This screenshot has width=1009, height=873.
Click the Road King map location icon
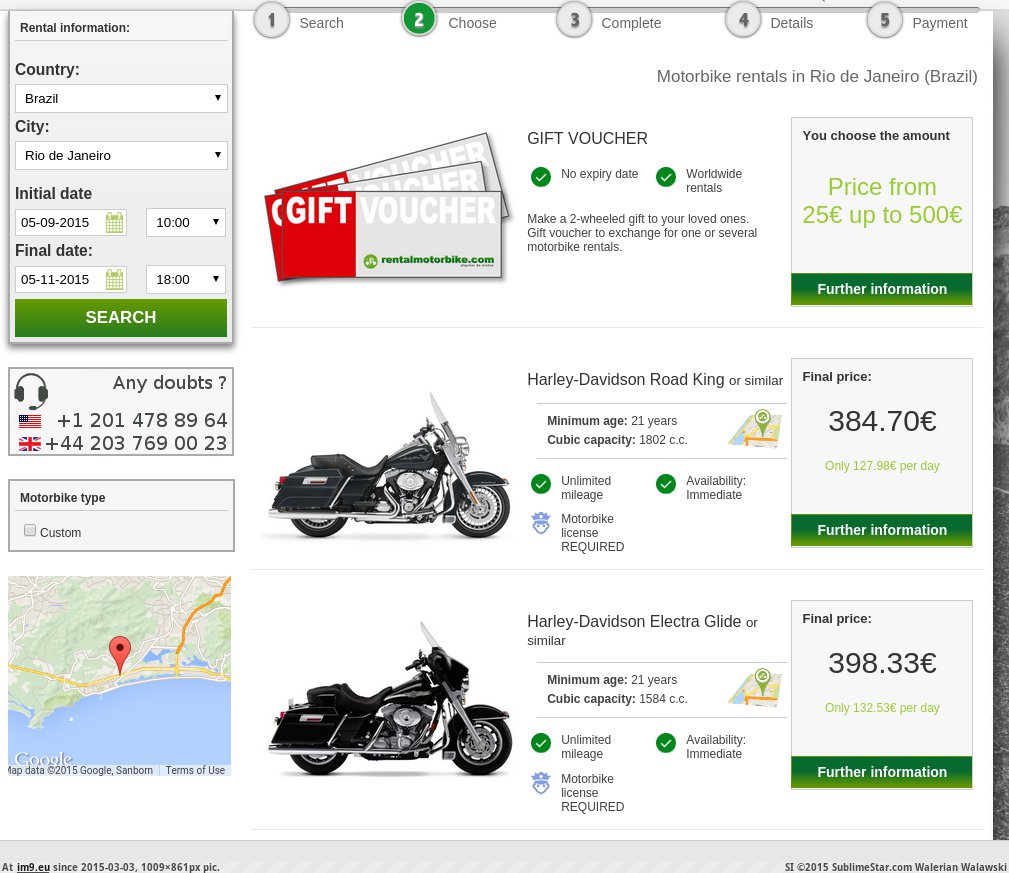click(x=754, y=428)
